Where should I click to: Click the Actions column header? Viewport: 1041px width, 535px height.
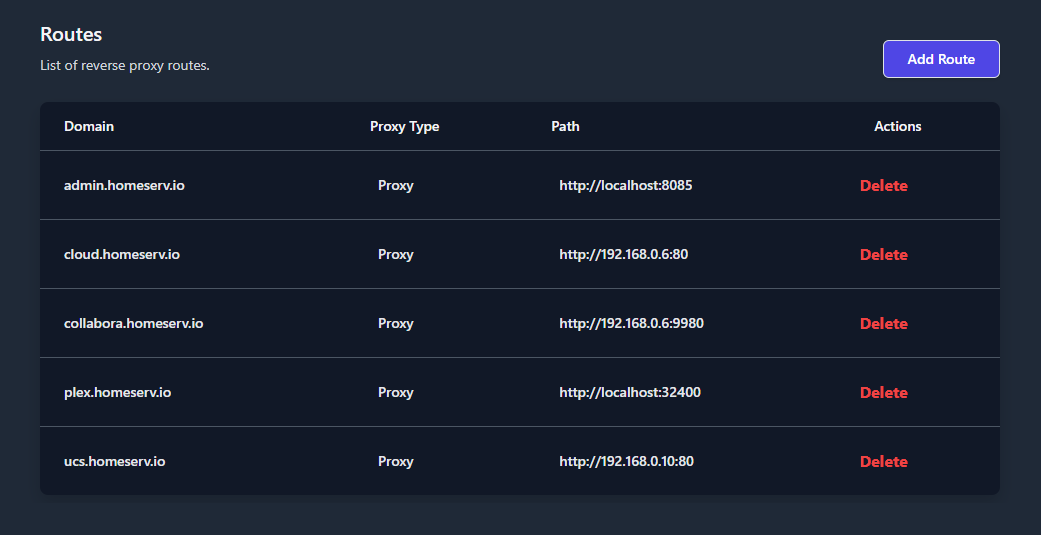coord(897,127)
